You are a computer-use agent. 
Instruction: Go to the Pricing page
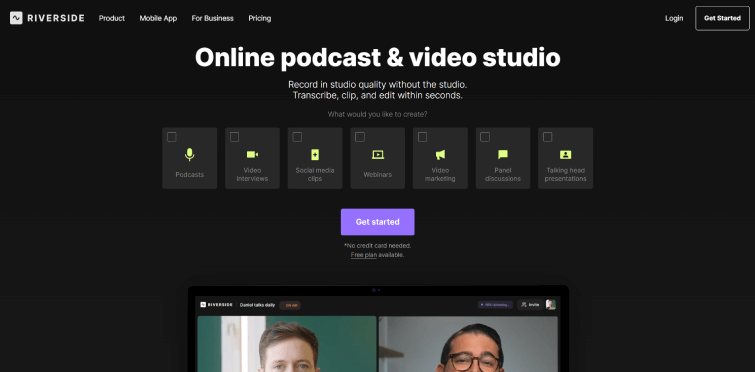pyautogui.click(x=260, y=18)
